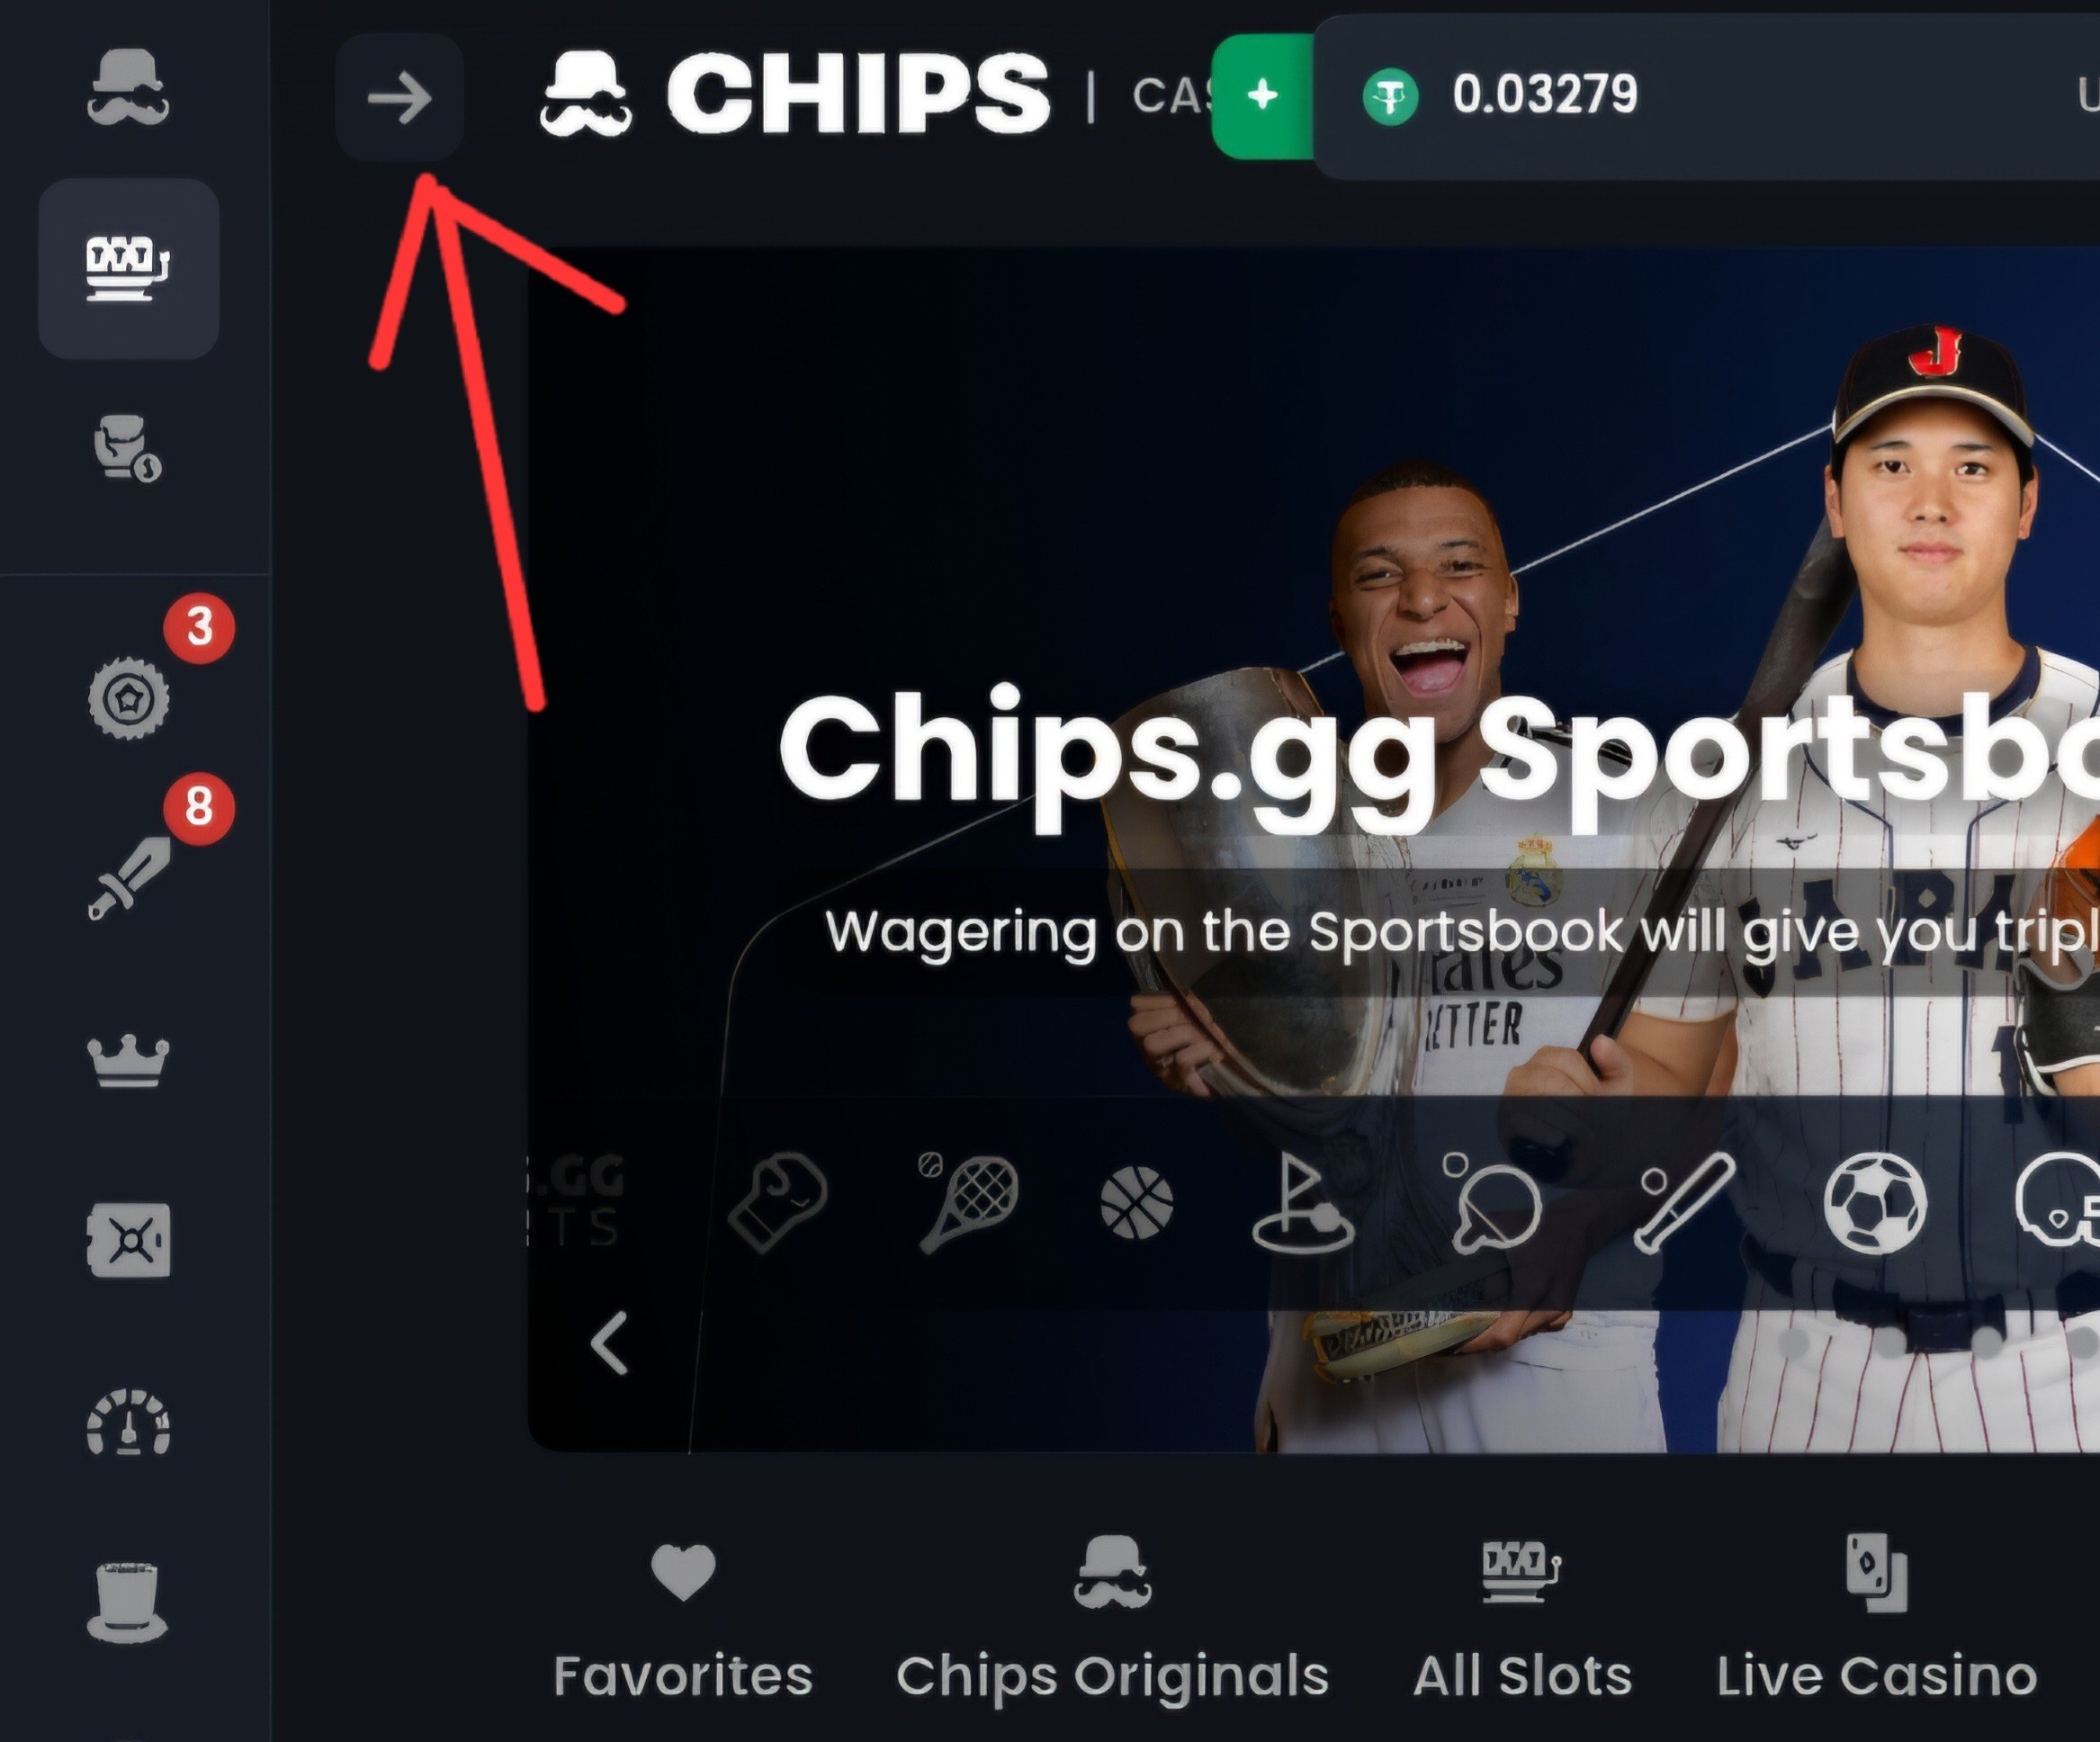The height and width of the screenshot is (1742, 2100).
Task: Click the Chips.gg Sportsbook banner
Action: (x=1313, y=849)
